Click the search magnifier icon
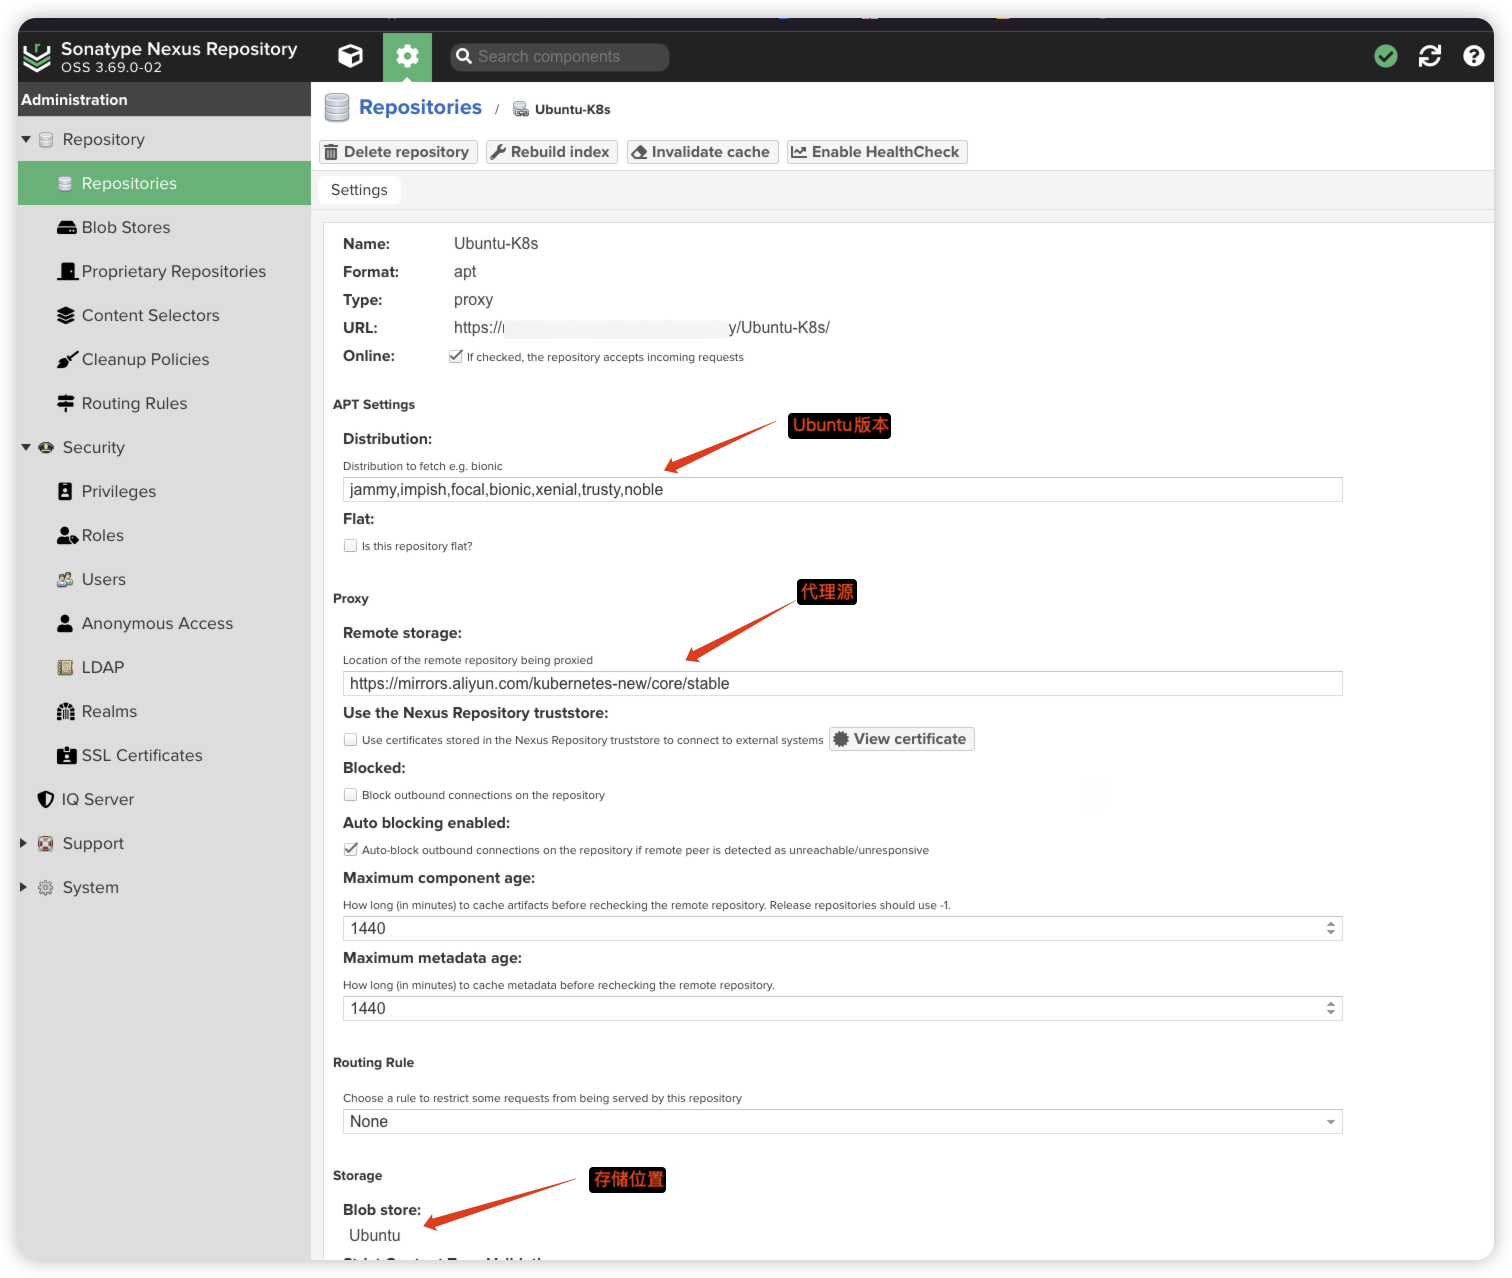This screenshot has width=1512, height=1278. click(464, 56)
